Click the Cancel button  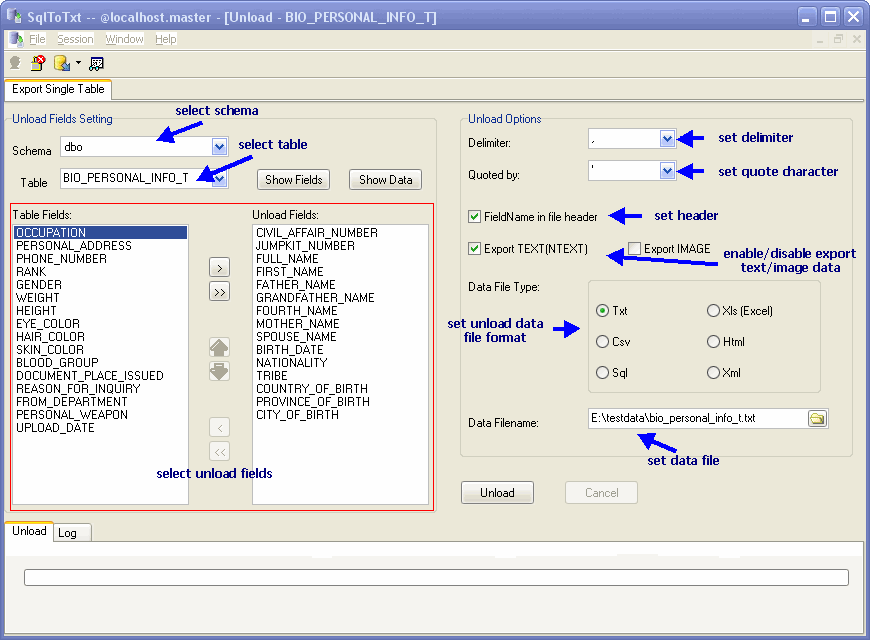(601, 493)
